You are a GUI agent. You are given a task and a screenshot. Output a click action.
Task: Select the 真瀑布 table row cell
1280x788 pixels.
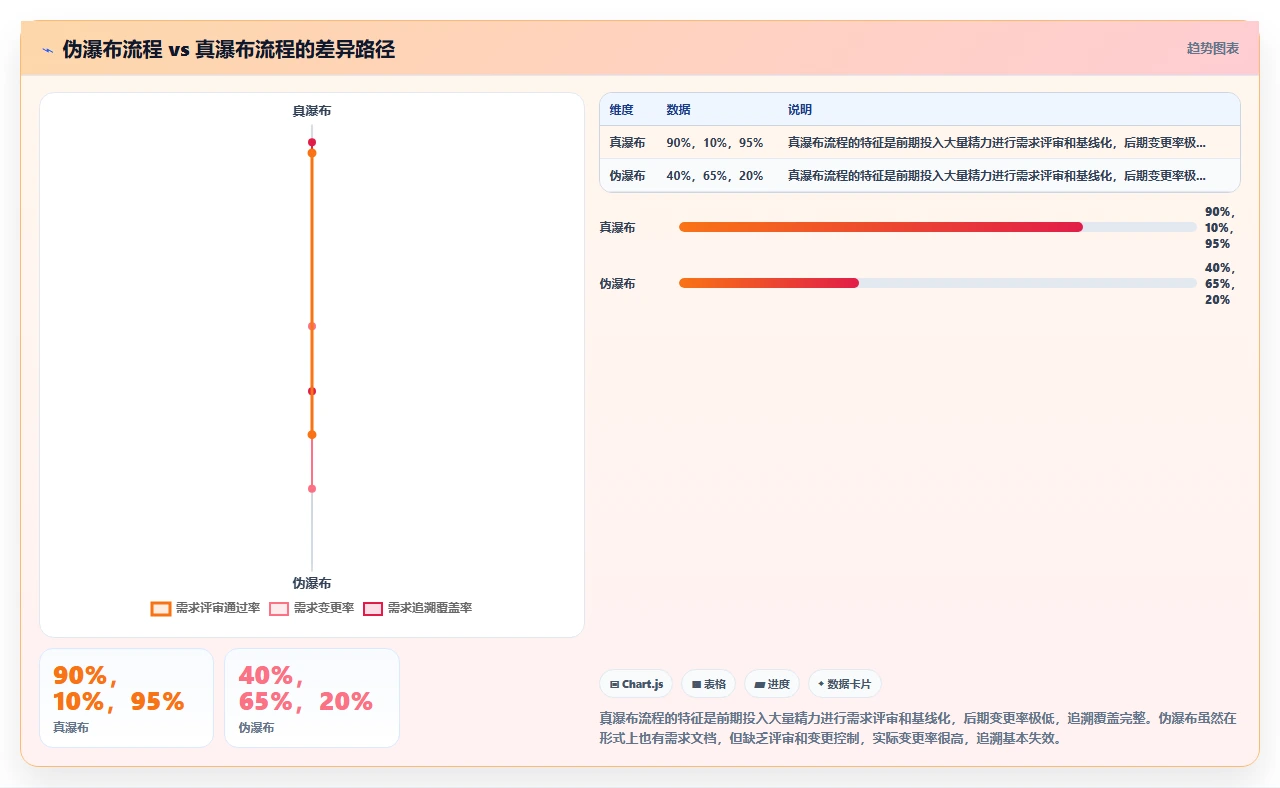[628, 142]
